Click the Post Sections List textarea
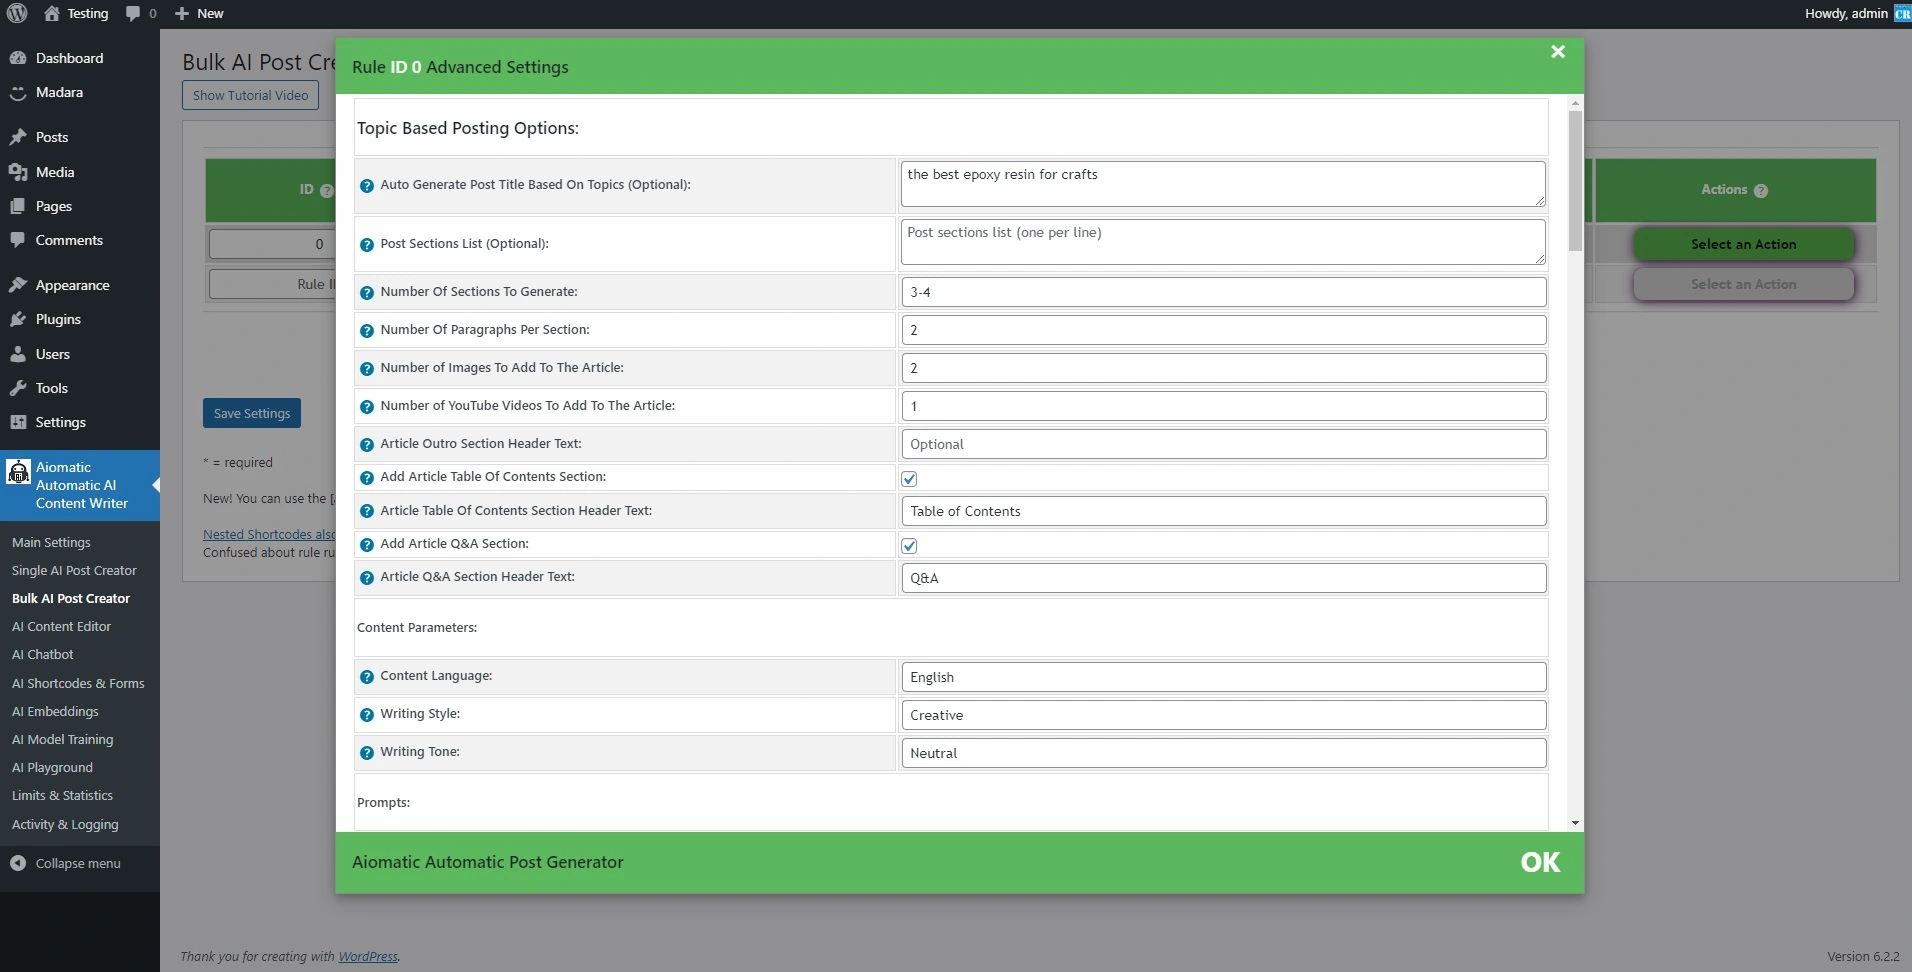The width and height of the screenshot is (1912, 972). coord(1223,242)
